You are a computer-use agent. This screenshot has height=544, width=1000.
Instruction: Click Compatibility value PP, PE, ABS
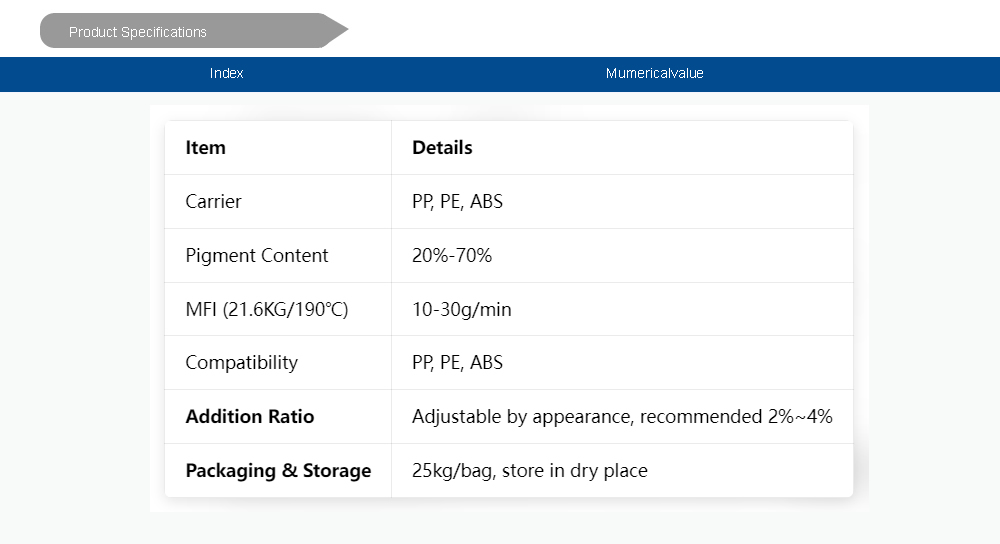tap(457, 363)
